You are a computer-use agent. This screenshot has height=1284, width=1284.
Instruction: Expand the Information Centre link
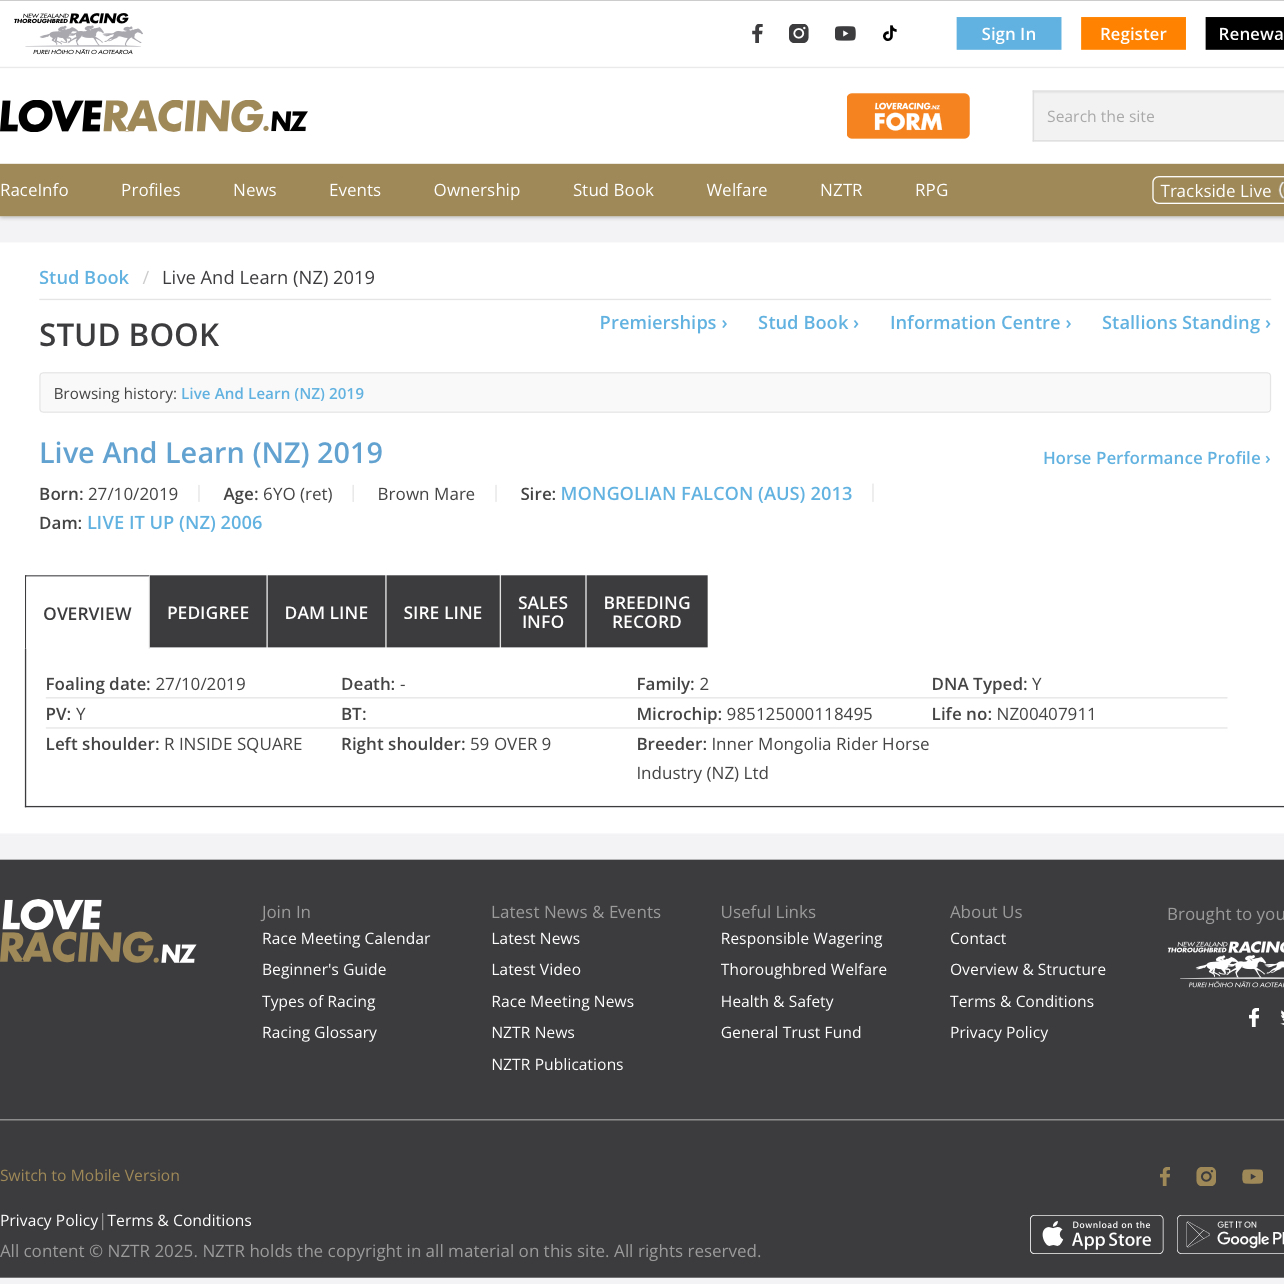tap(980, 323)
